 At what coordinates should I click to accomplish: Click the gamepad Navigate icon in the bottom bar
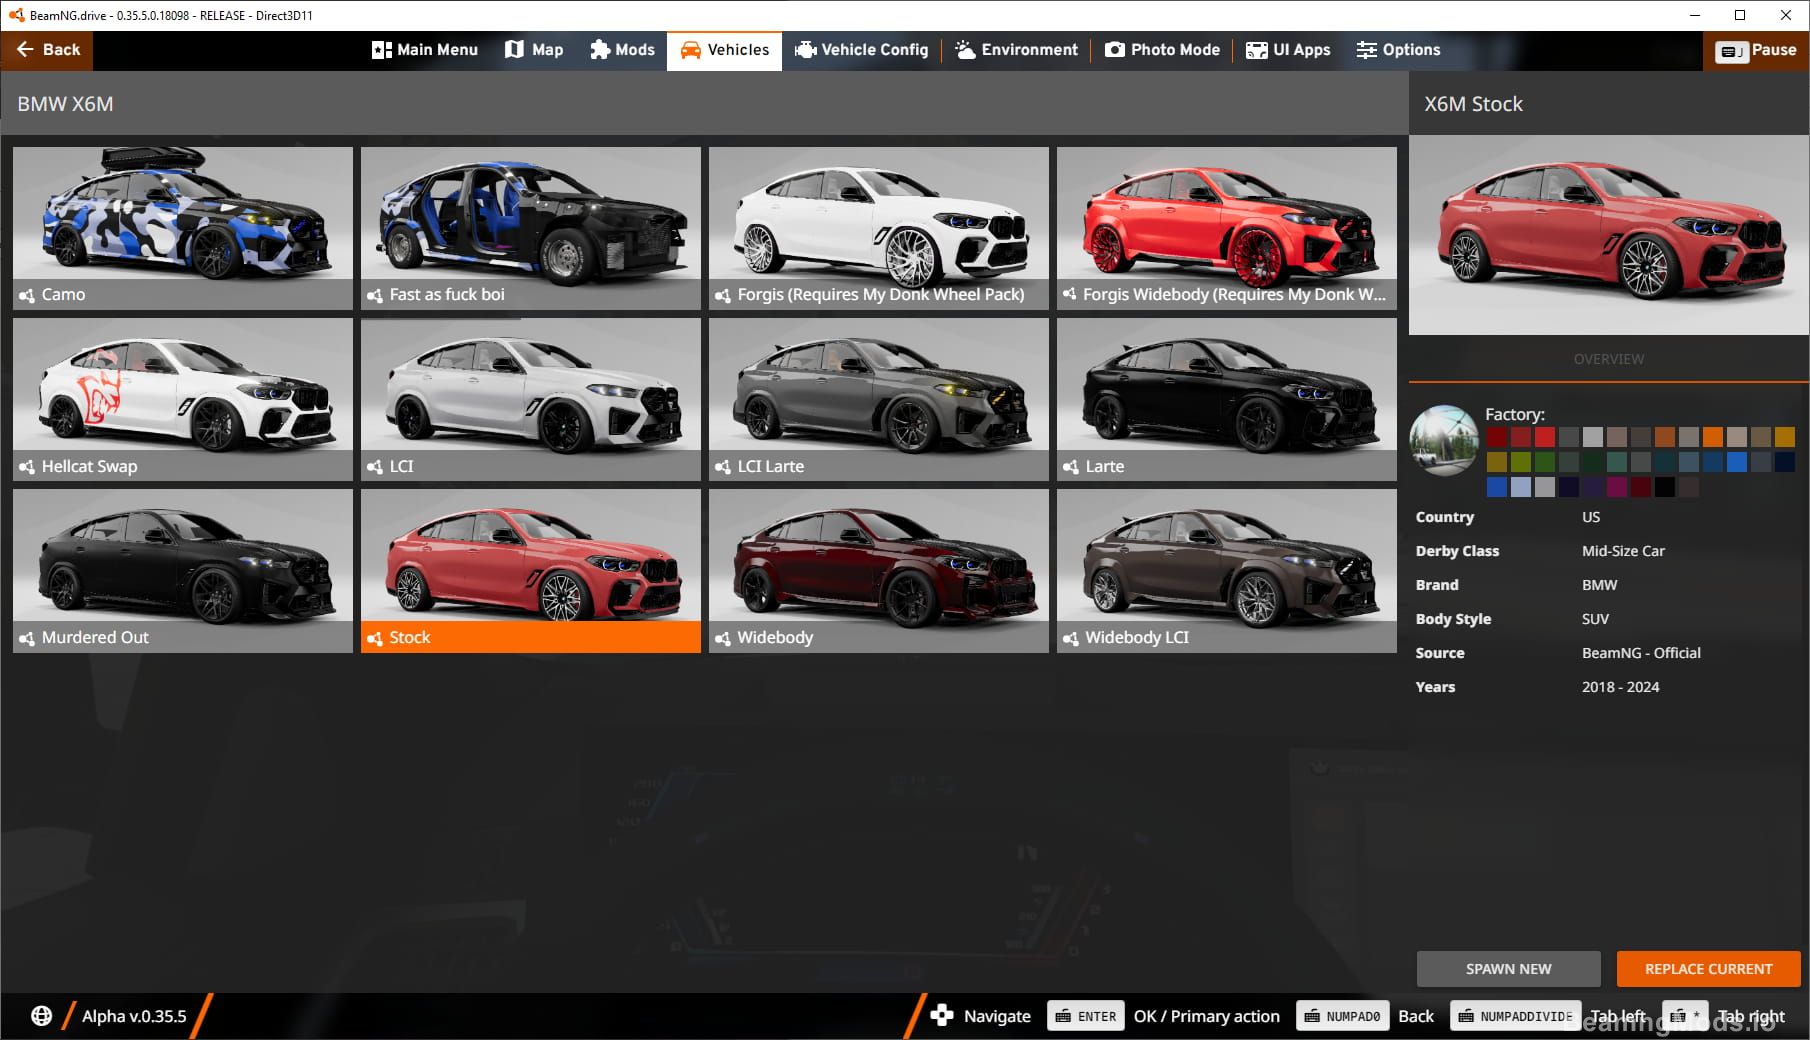[x=941, y=1016]
